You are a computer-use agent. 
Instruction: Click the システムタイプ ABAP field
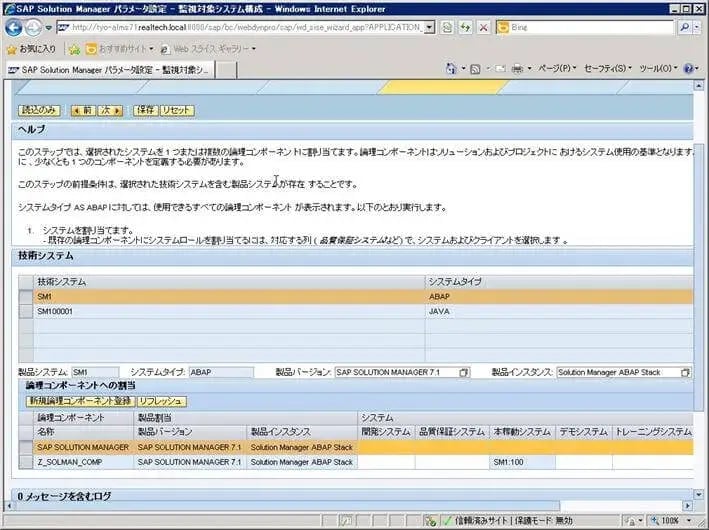(x=221, y=372)
